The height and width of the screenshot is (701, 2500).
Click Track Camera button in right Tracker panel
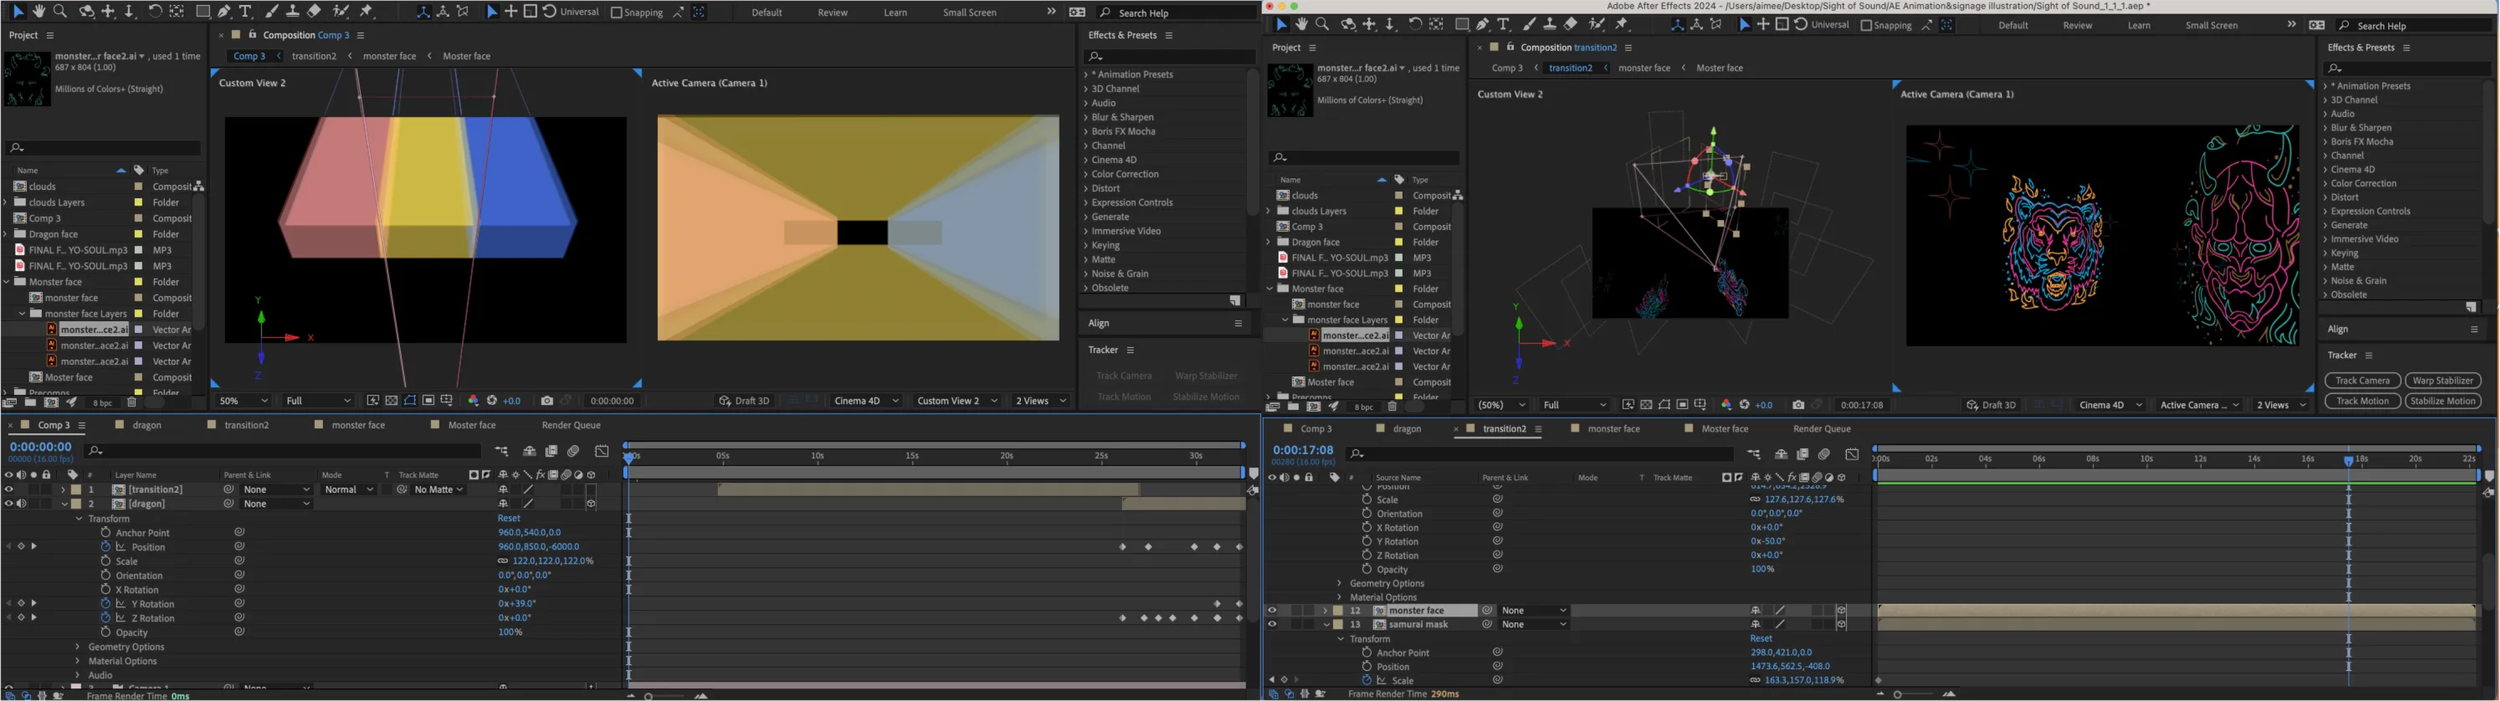[x=2362, y=380]
